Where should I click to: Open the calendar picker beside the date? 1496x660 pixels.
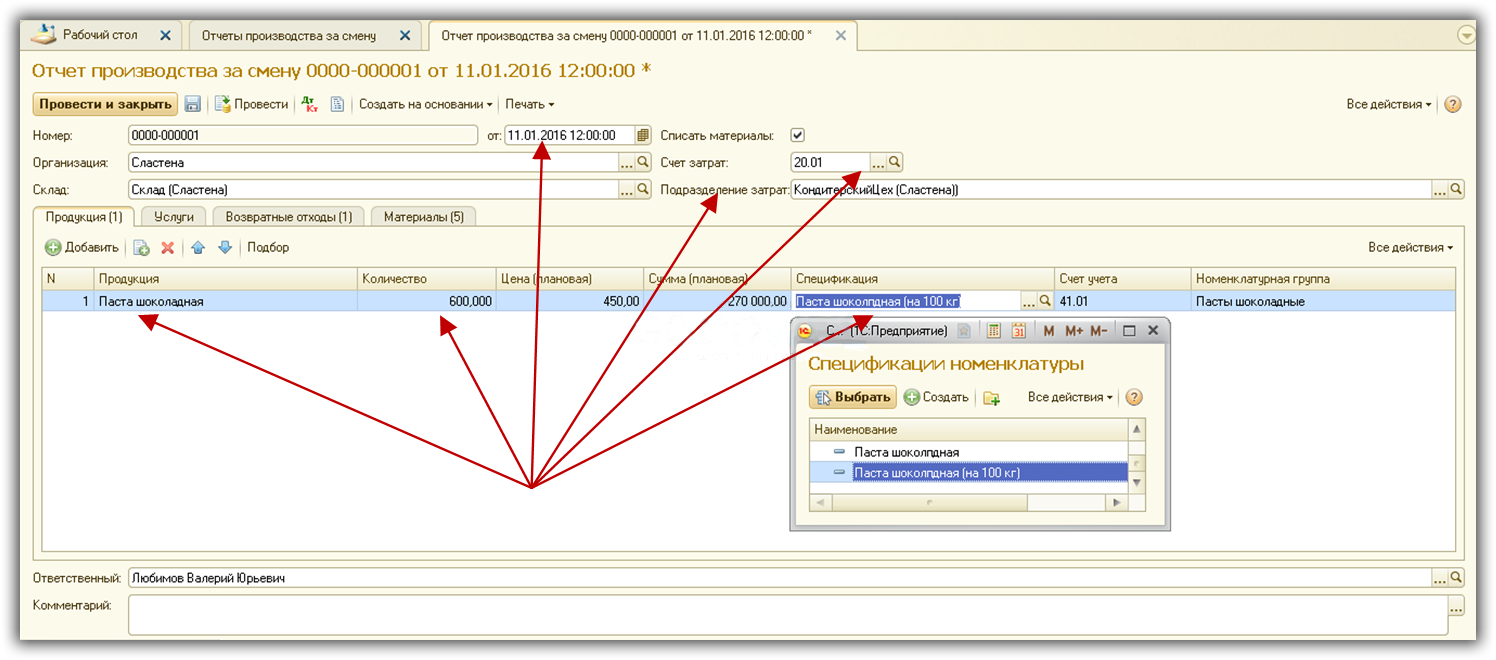pyautogui.click(x=643, y=135)
